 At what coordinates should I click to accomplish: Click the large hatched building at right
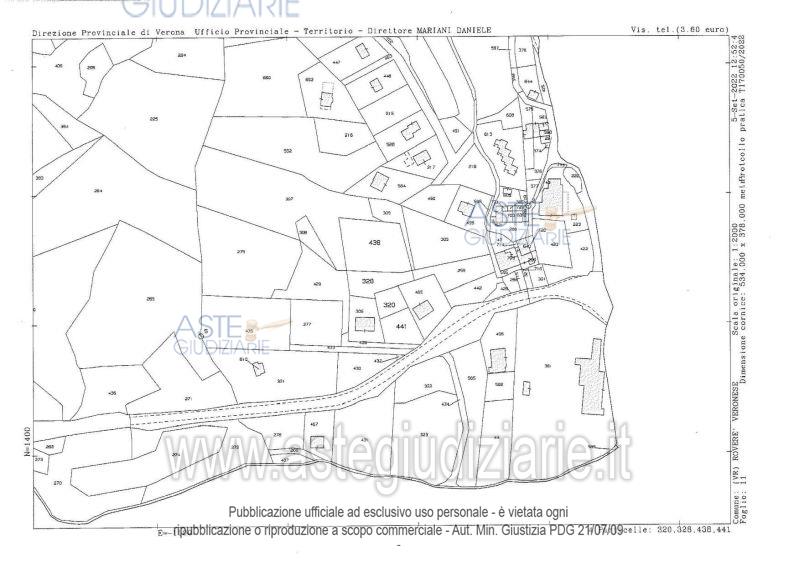591,375
